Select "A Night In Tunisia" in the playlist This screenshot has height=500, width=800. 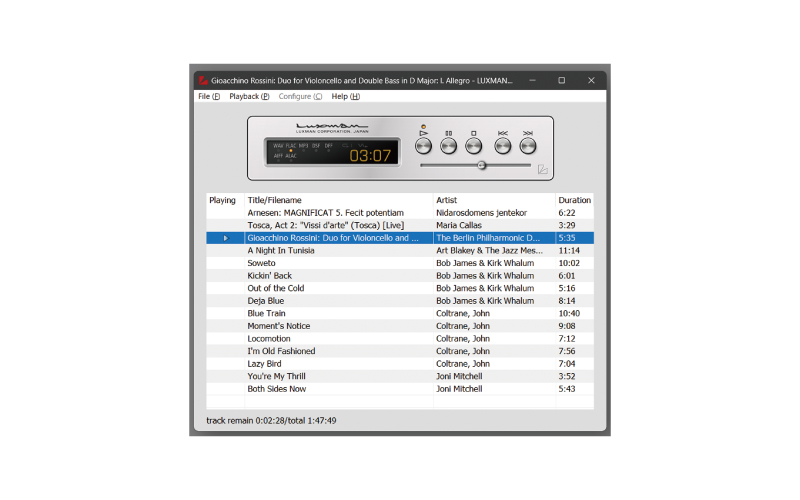pos(281,251)
